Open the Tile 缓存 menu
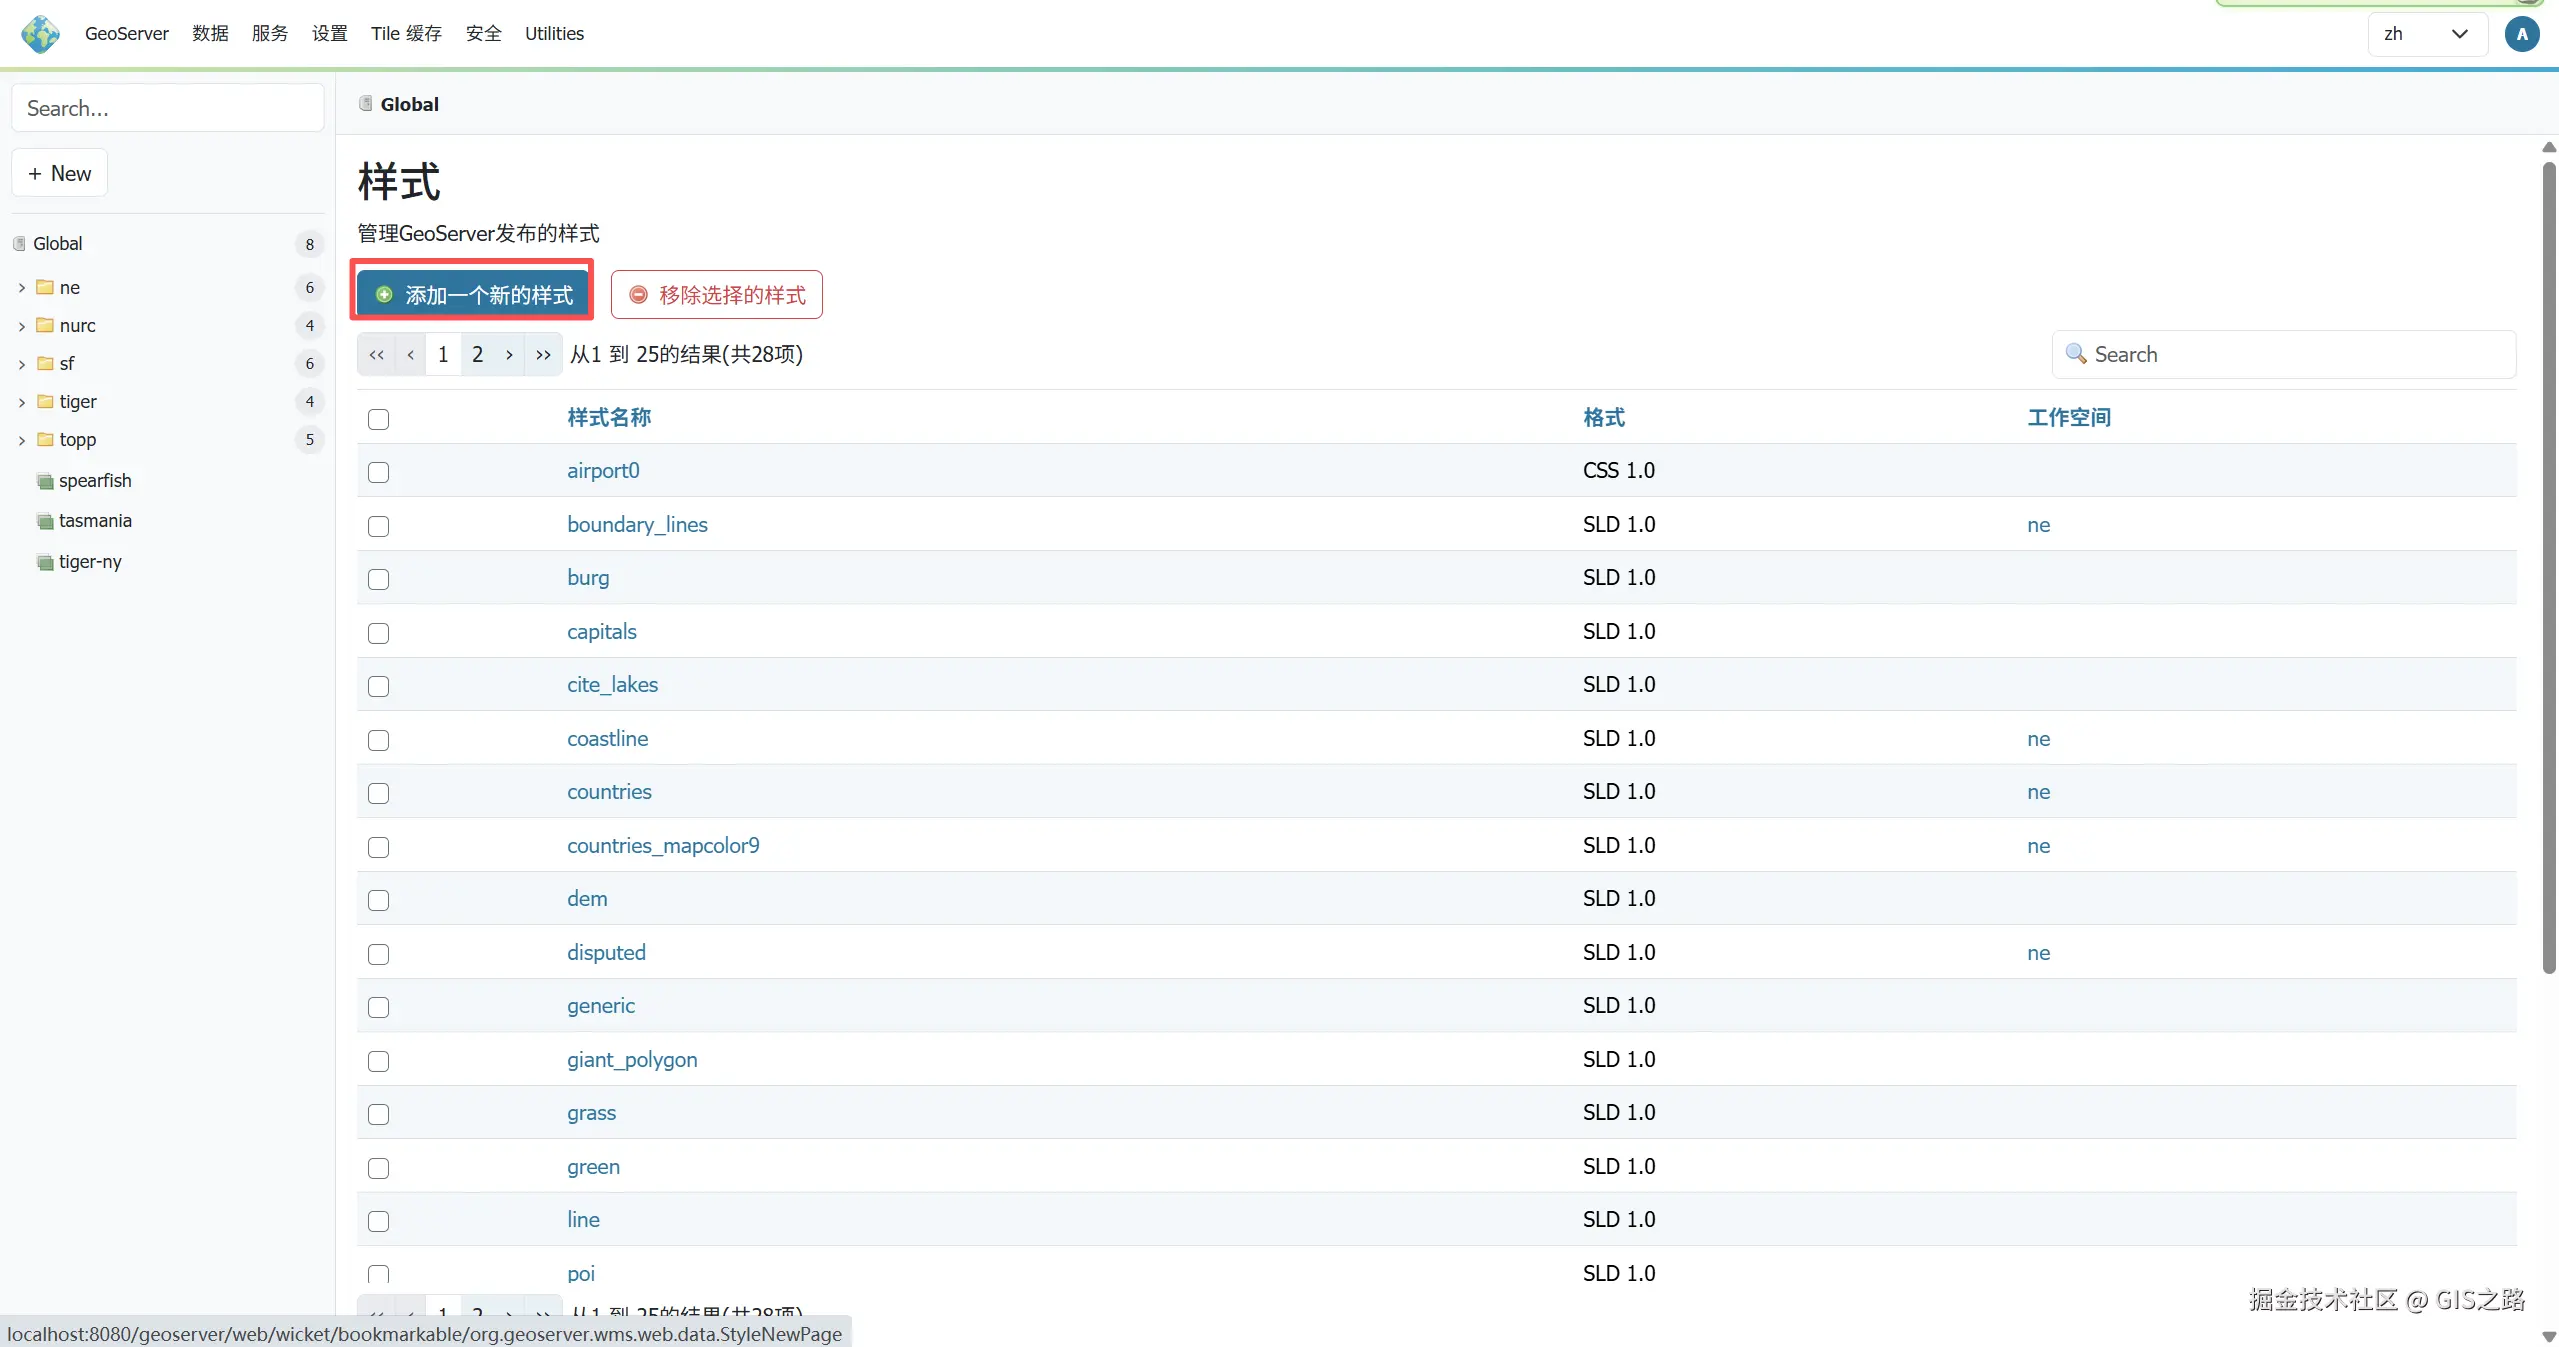Image resolution: width=2559 pixels, height=1347 pixels. [x=406, y=34]
